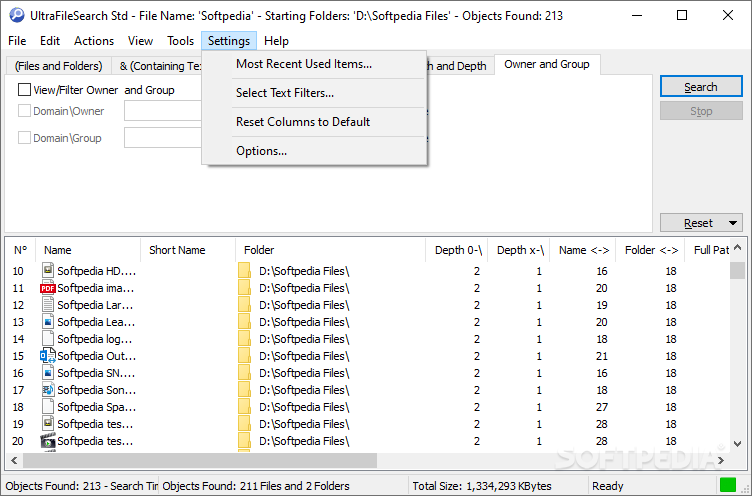Click the image icon of row 19

[47, 424]
